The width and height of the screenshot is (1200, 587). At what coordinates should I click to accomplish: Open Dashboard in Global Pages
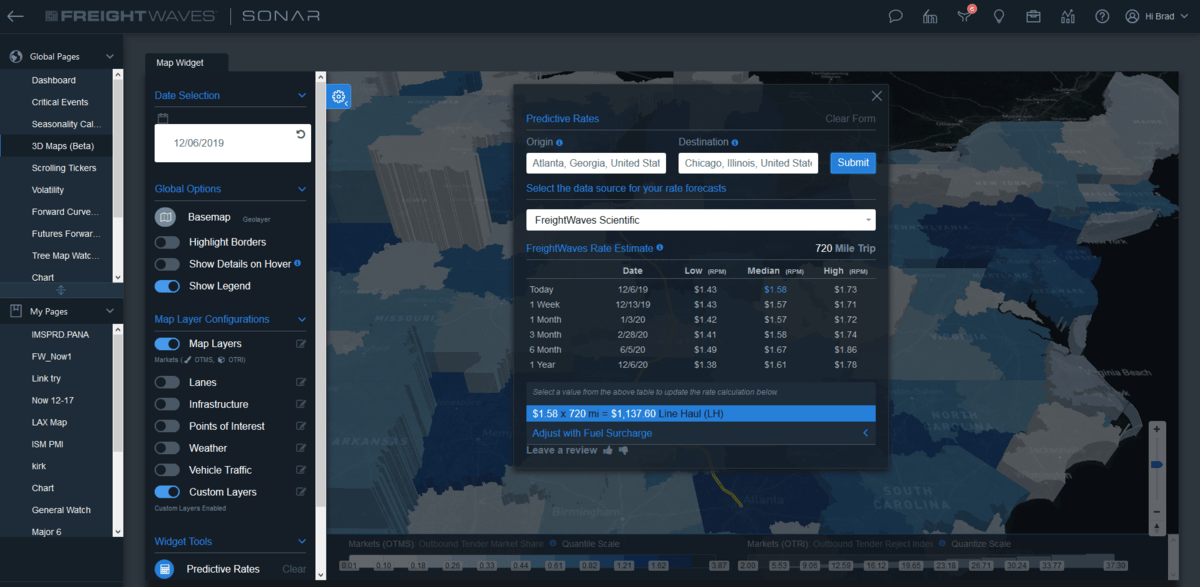coord(54,80)
